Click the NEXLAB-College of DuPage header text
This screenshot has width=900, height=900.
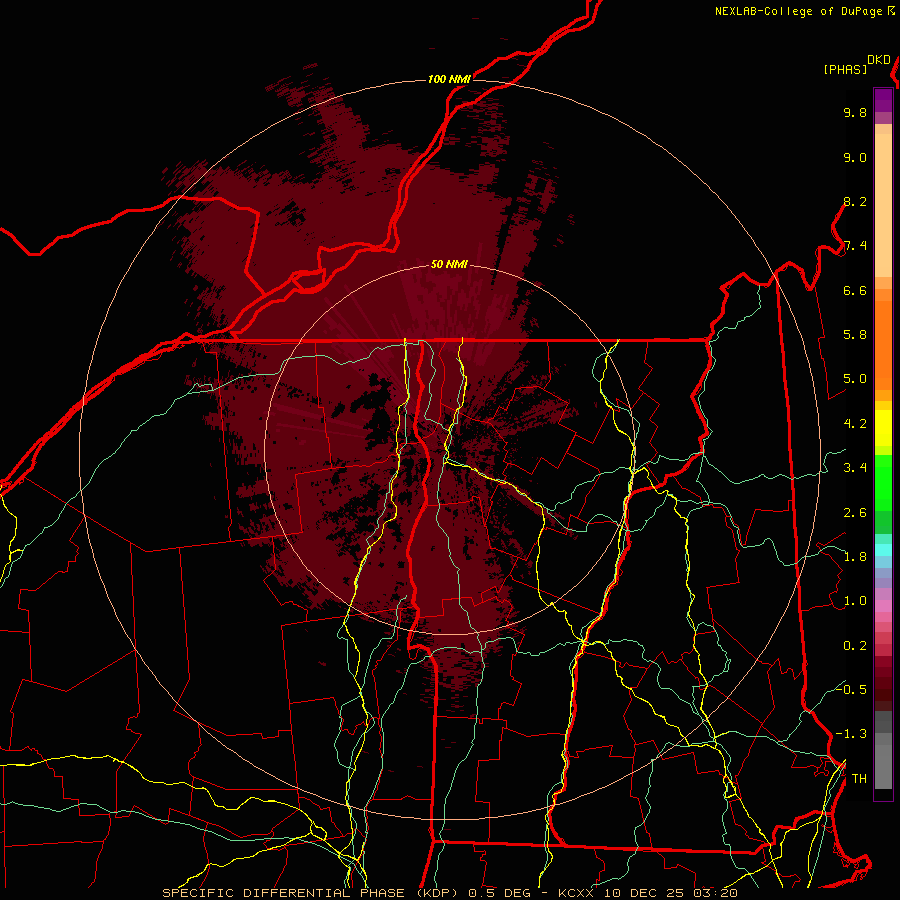click(x=798, y=11)
